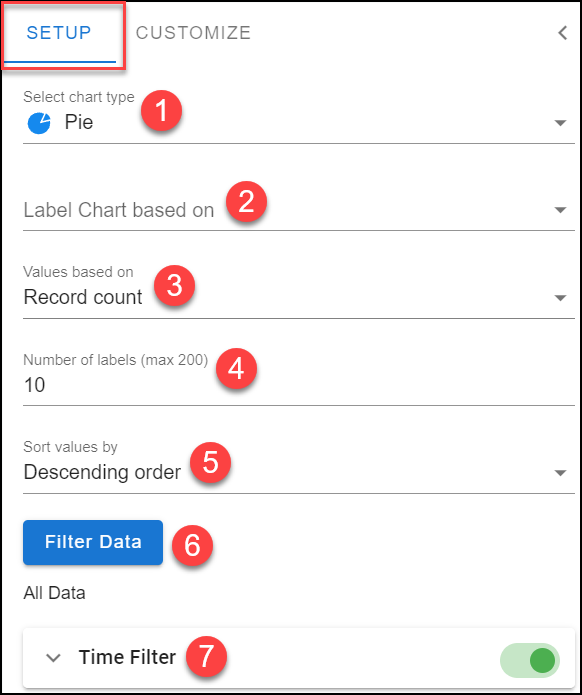Open the Sort values by dropdown arrow
The width and height of the screenshot is (582, 695).
560,473
